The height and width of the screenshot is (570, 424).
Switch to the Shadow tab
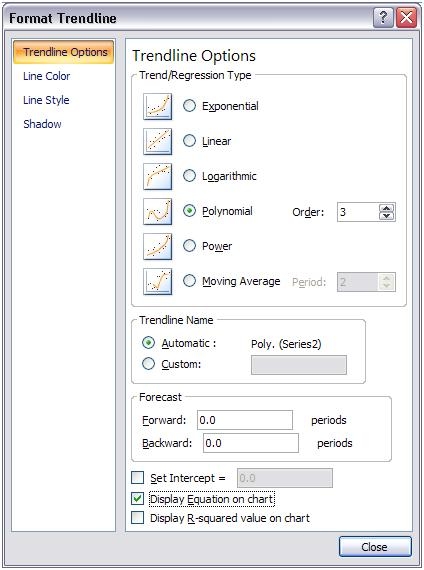pyautogui.click(x=42, y=124)
